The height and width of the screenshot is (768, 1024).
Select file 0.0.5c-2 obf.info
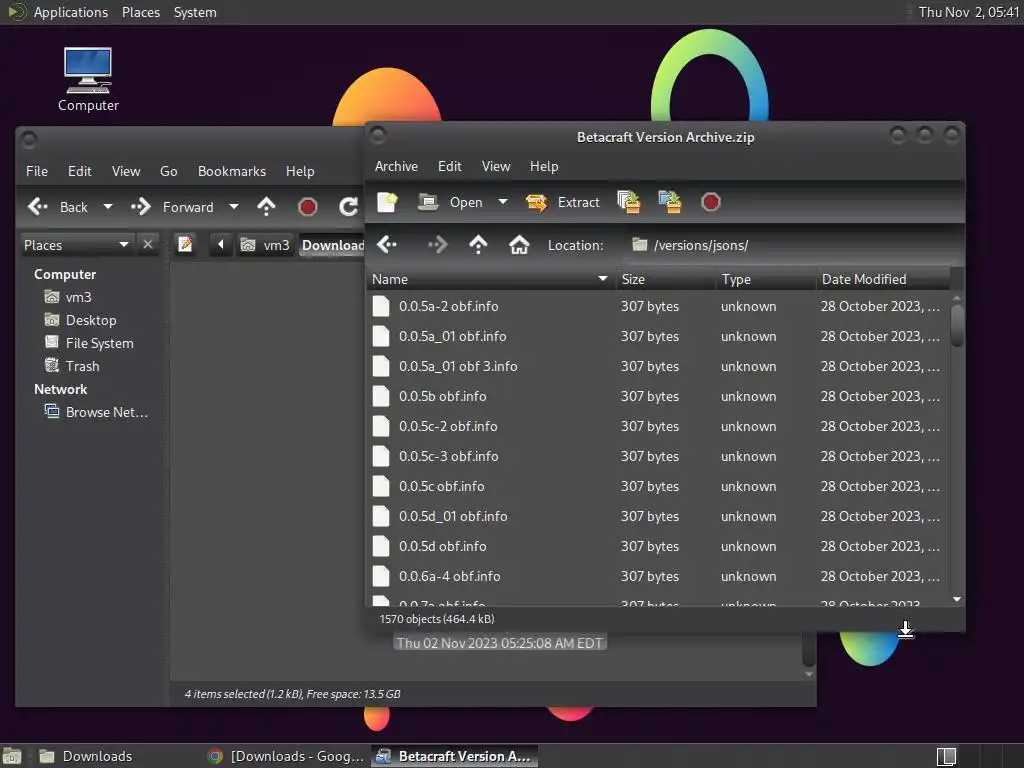pyautogui.click(x=658, y=426)
